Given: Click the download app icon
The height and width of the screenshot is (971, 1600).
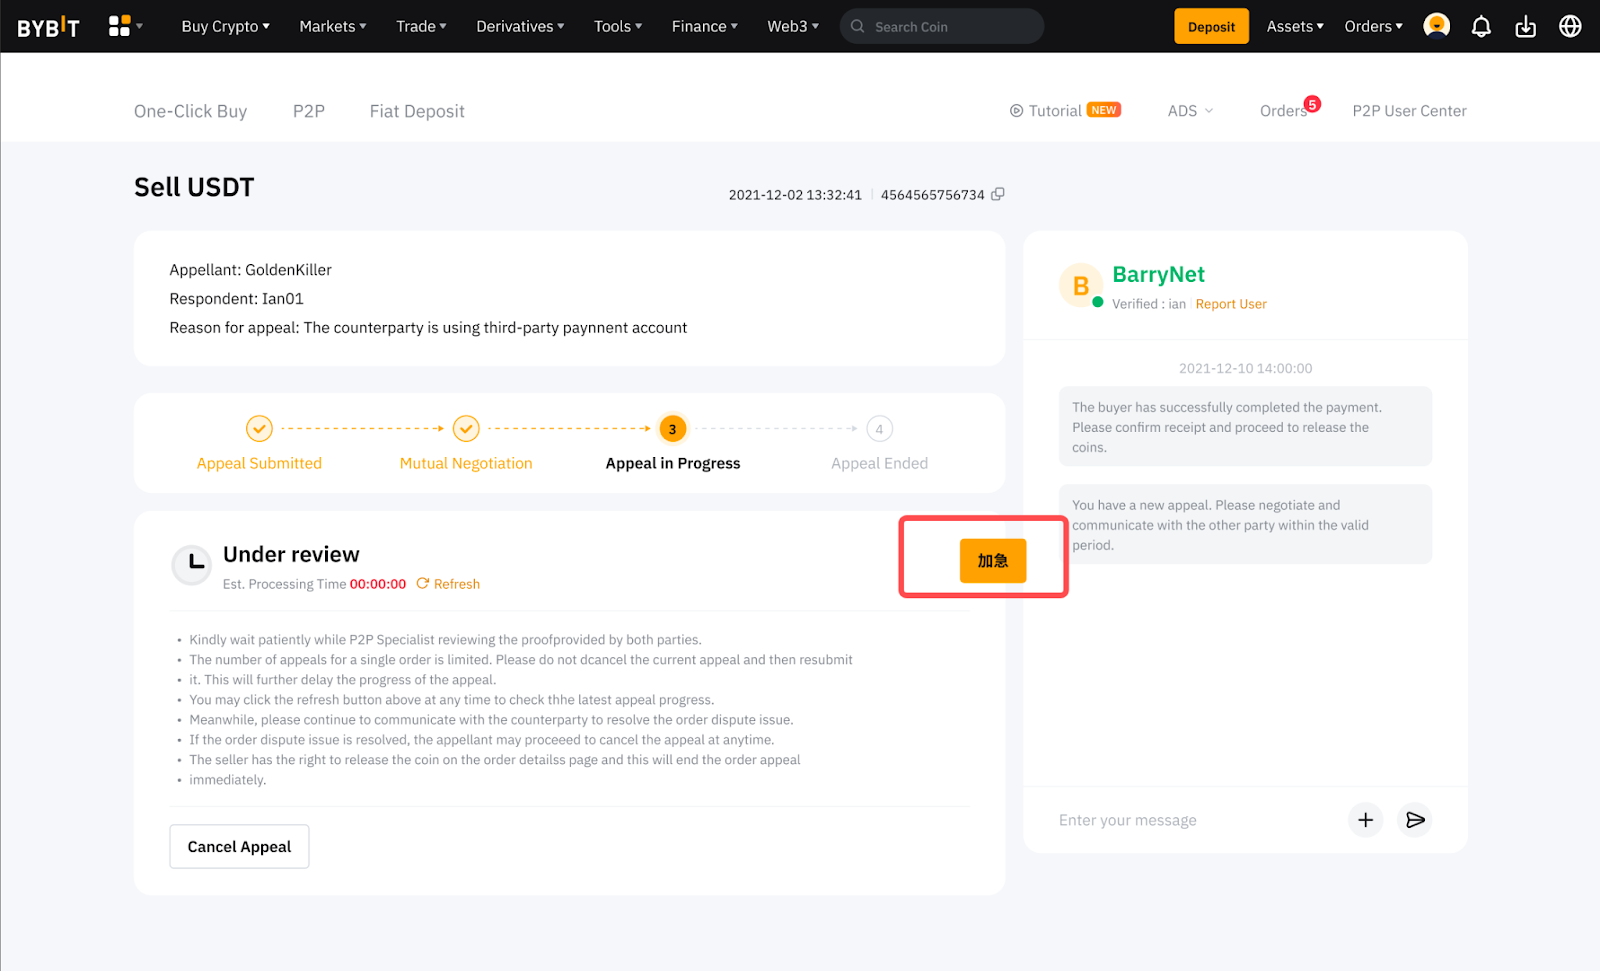Looking at the screenshot, I should tap(1525, 27).
